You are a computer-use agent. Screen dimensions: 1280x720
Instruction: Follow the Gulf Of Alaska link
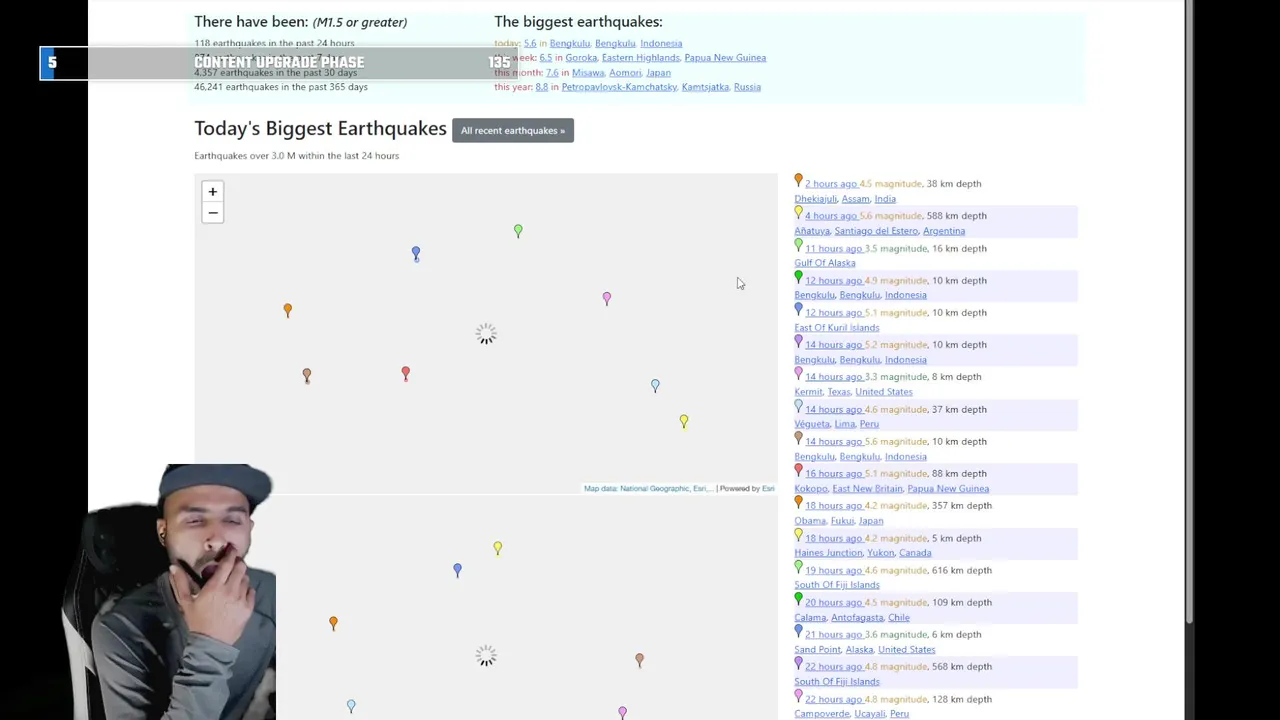(x=825, y=263)
